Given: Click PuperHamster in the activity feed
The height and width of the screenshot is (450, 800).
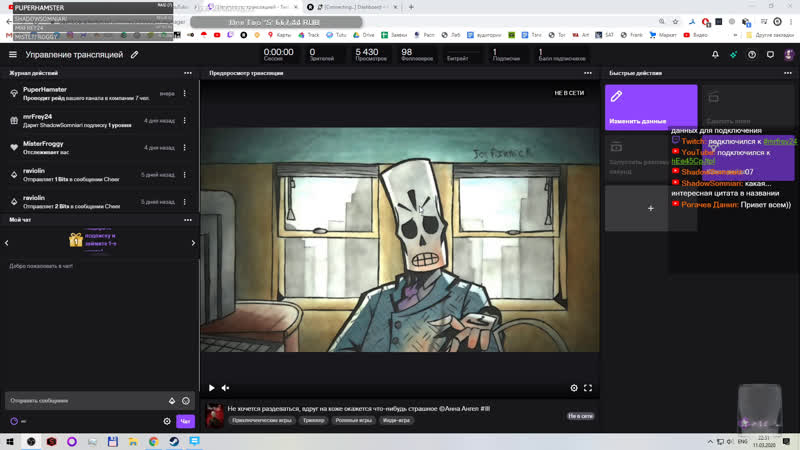Looking at the screenshot, I should [45, 90].
